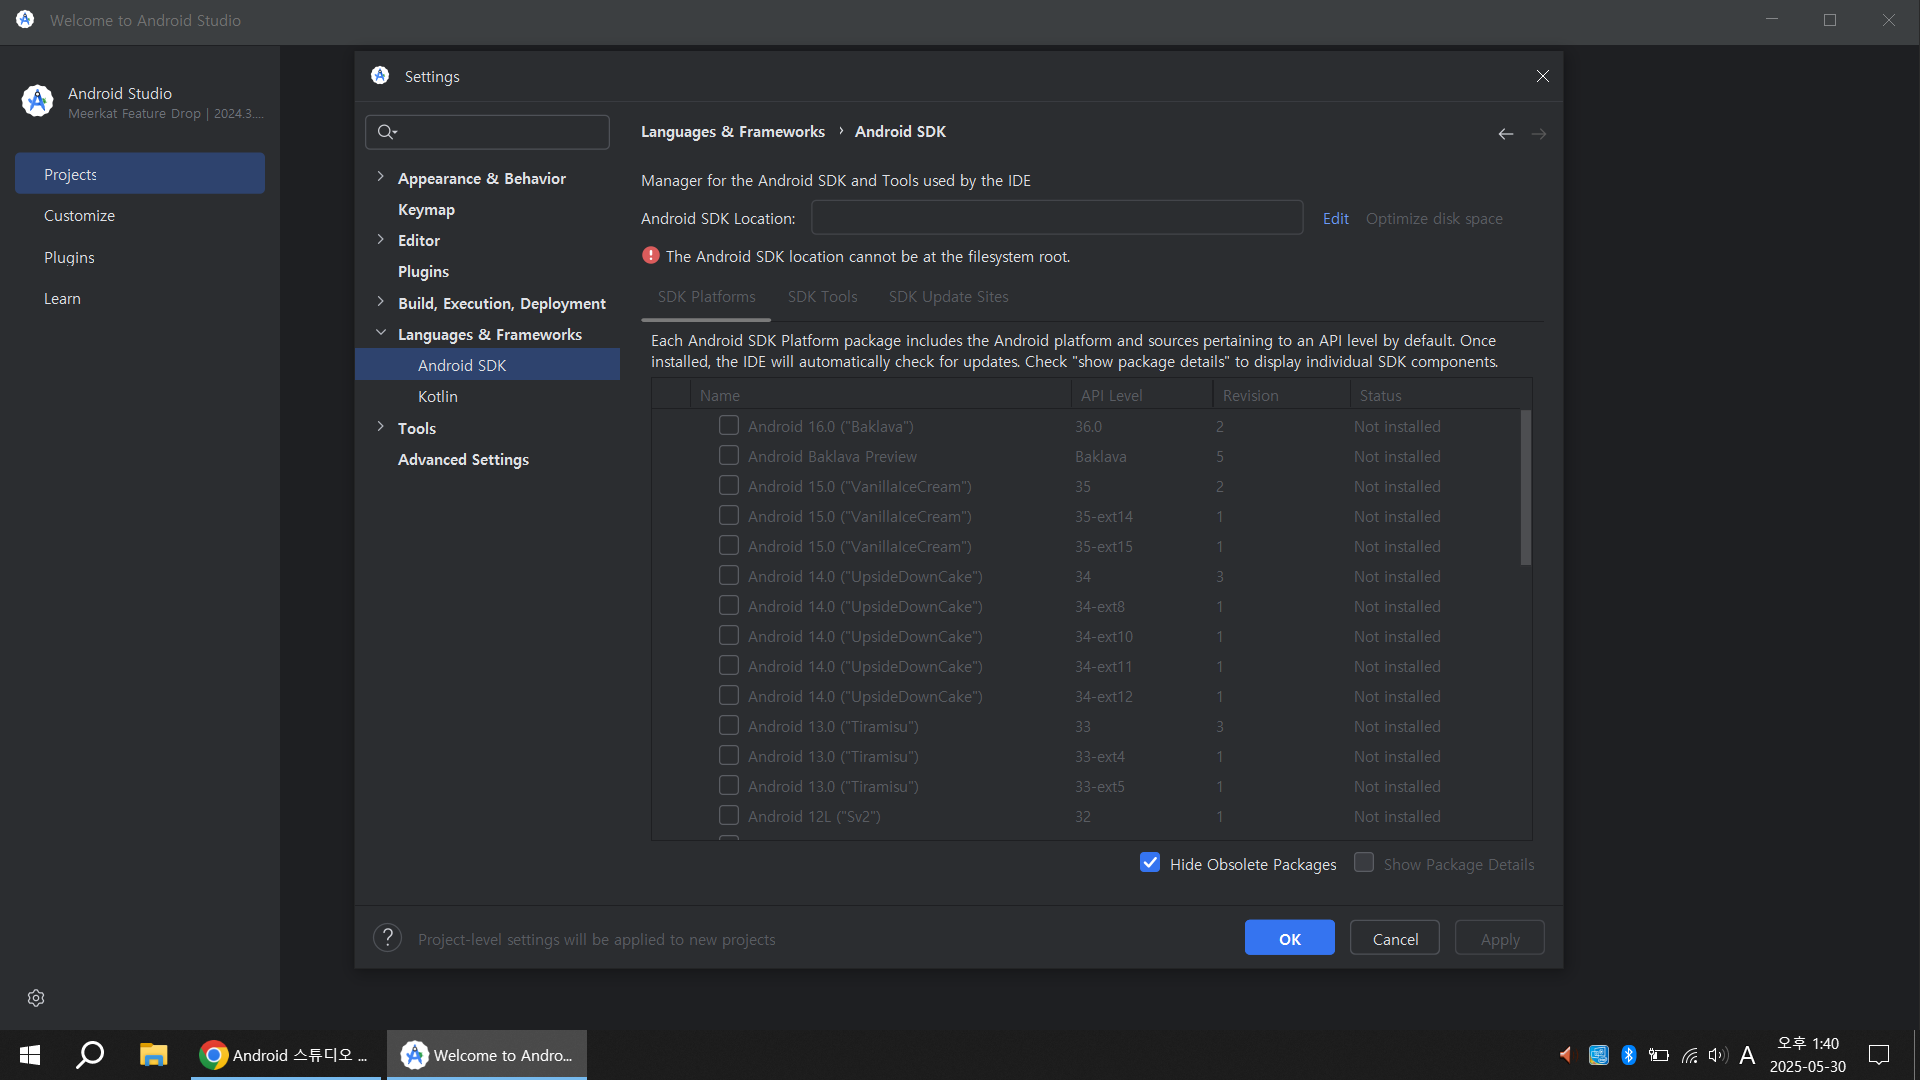
Task: Check Android 14.0 API level 34 checkbox
Action: coord(729,575)
